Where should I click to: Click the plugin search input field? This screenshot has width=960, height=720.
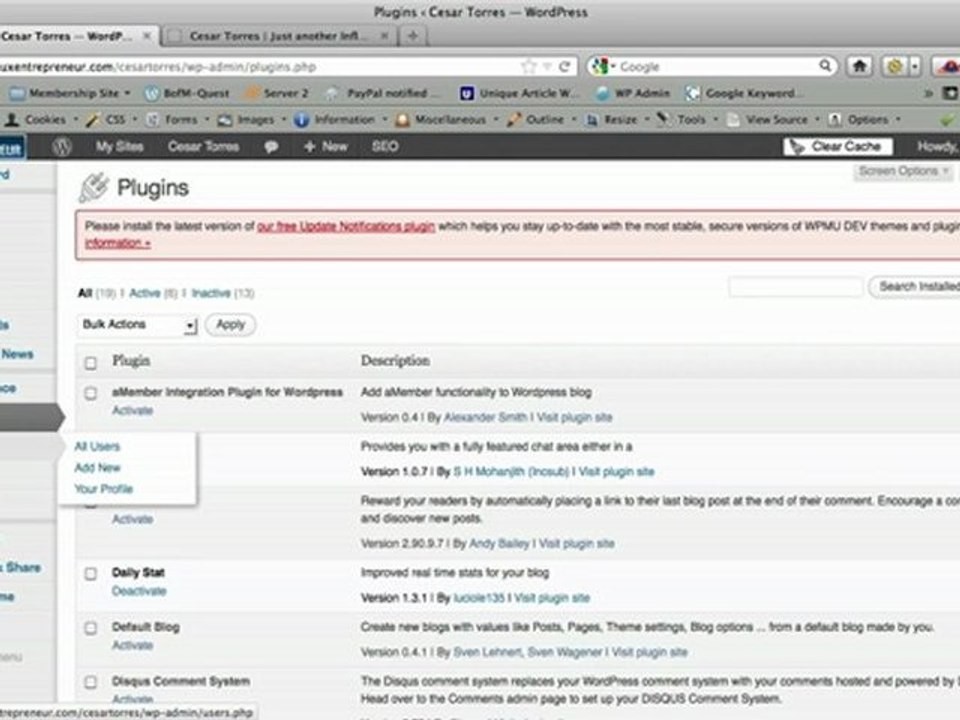coord(795,287)
